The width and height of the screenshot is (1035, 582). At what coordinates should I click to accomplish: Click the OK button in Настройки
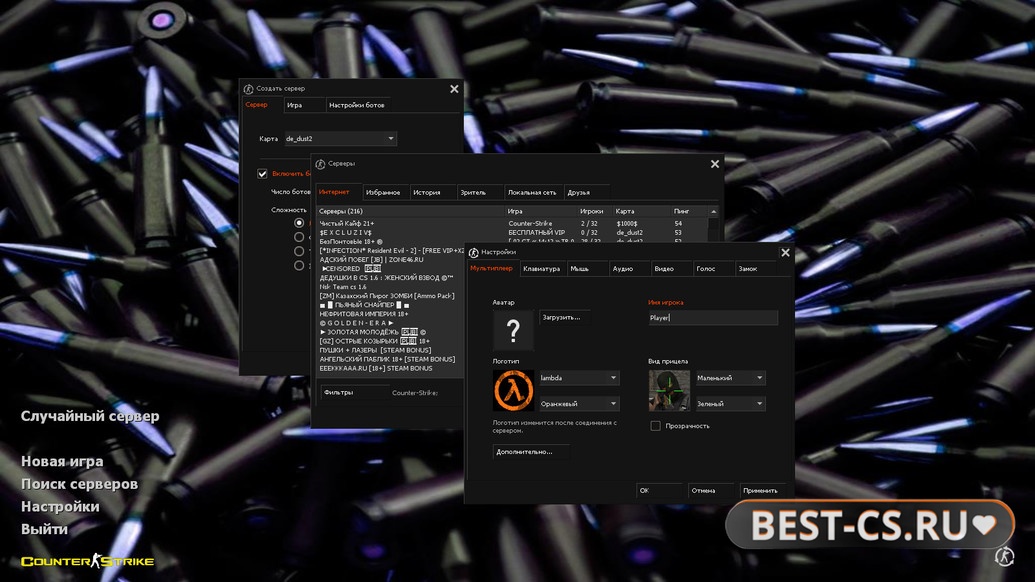coord(659,490)
